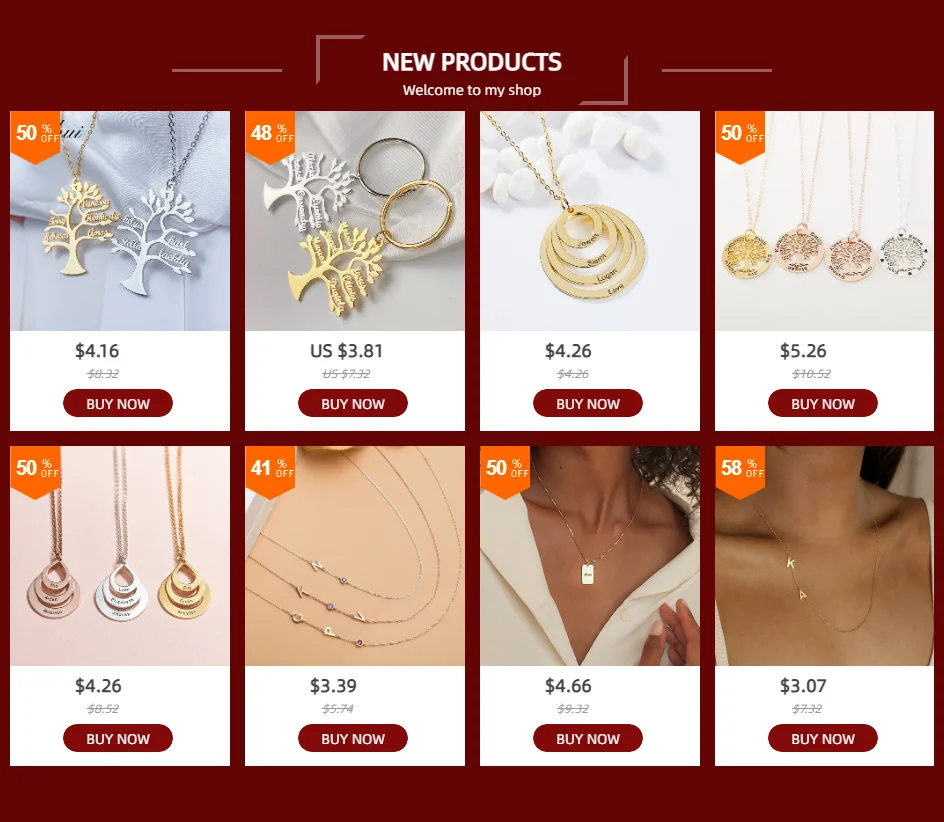This screenshot has width=944, height=822.
Task: Open the tree of life keychain photo
Action: click(x=355, y=221)
